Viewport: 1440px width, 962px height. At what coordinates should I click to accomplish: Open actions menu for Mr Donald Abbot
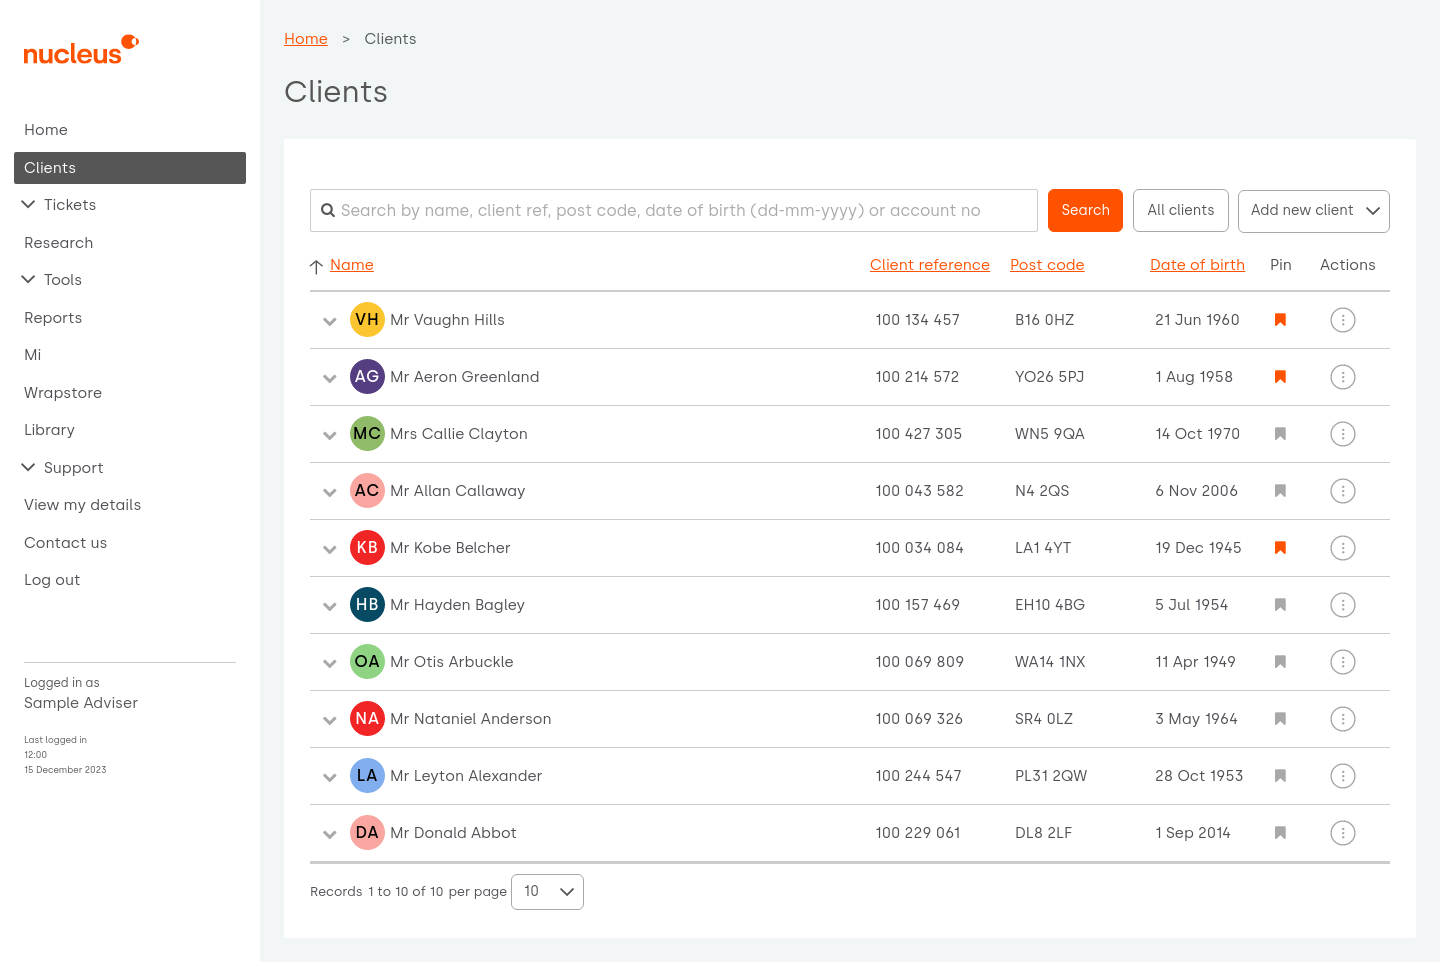[x=1343, y=833]
